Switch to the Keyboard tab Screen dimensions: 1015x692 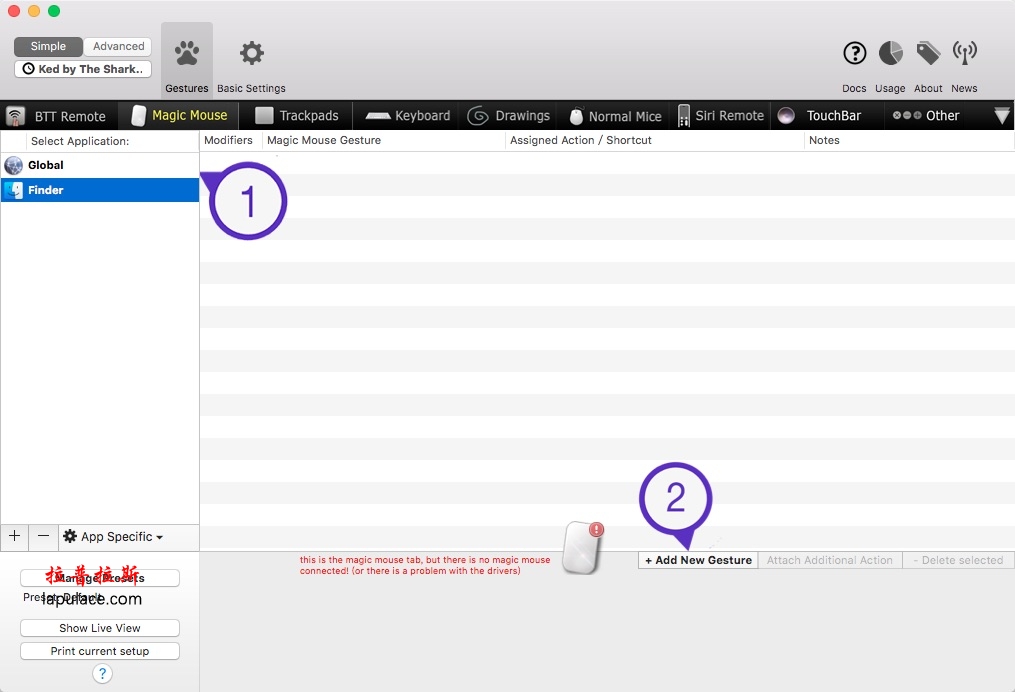click(407, 116)
